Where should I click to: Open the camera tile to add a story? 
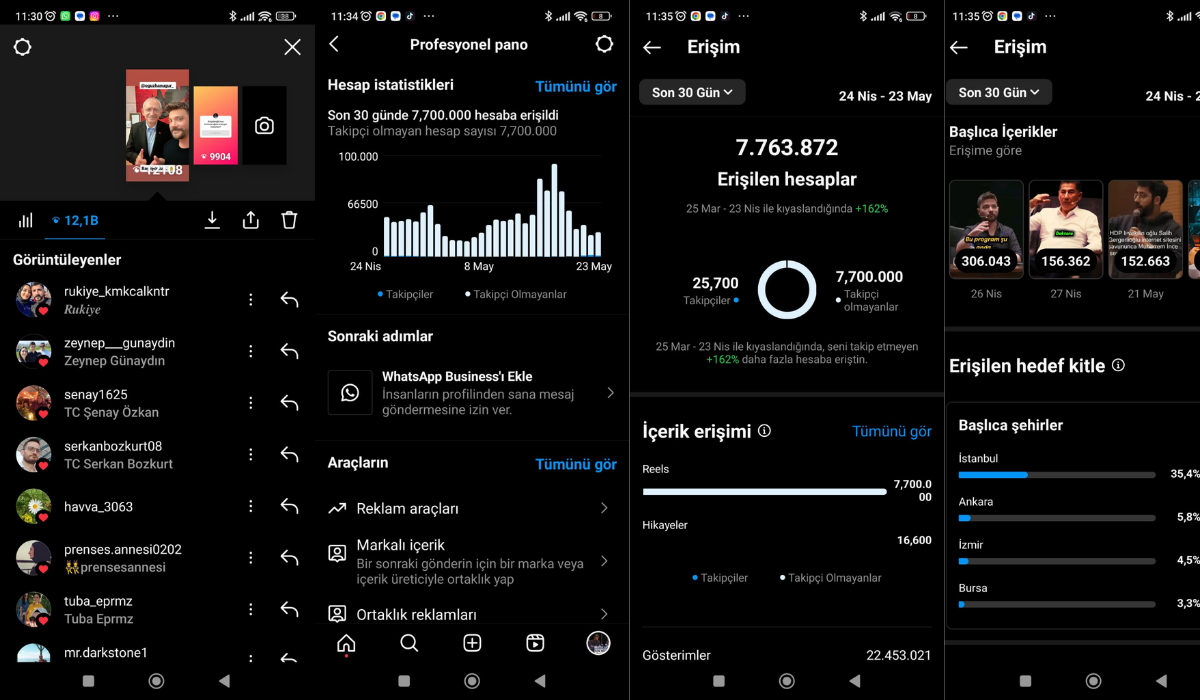tap(264, 126)
